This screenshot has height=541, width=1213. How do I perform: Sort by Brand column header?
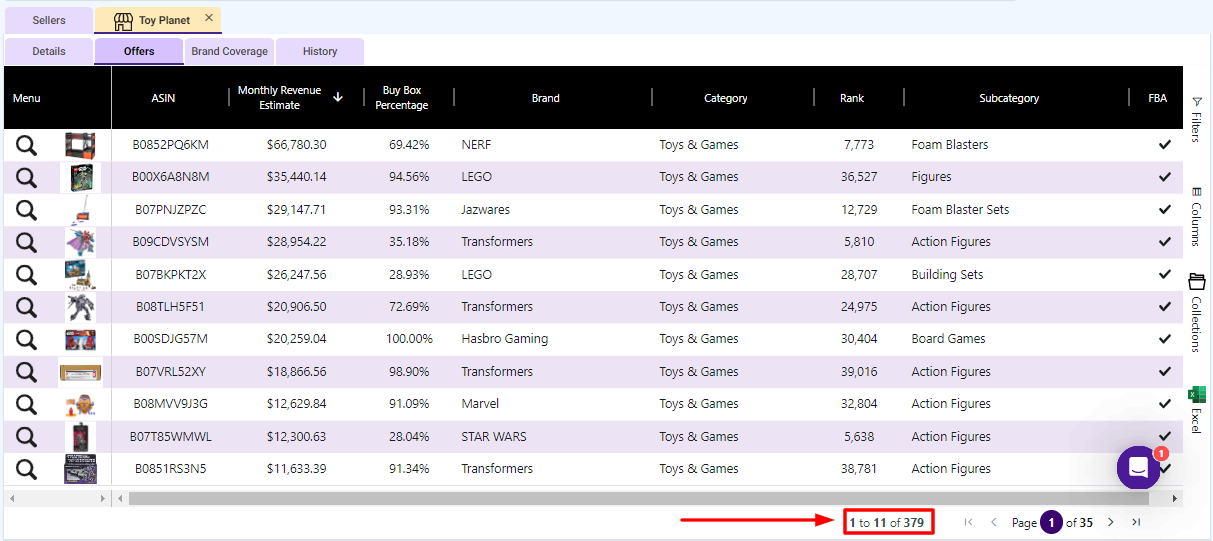545,98
